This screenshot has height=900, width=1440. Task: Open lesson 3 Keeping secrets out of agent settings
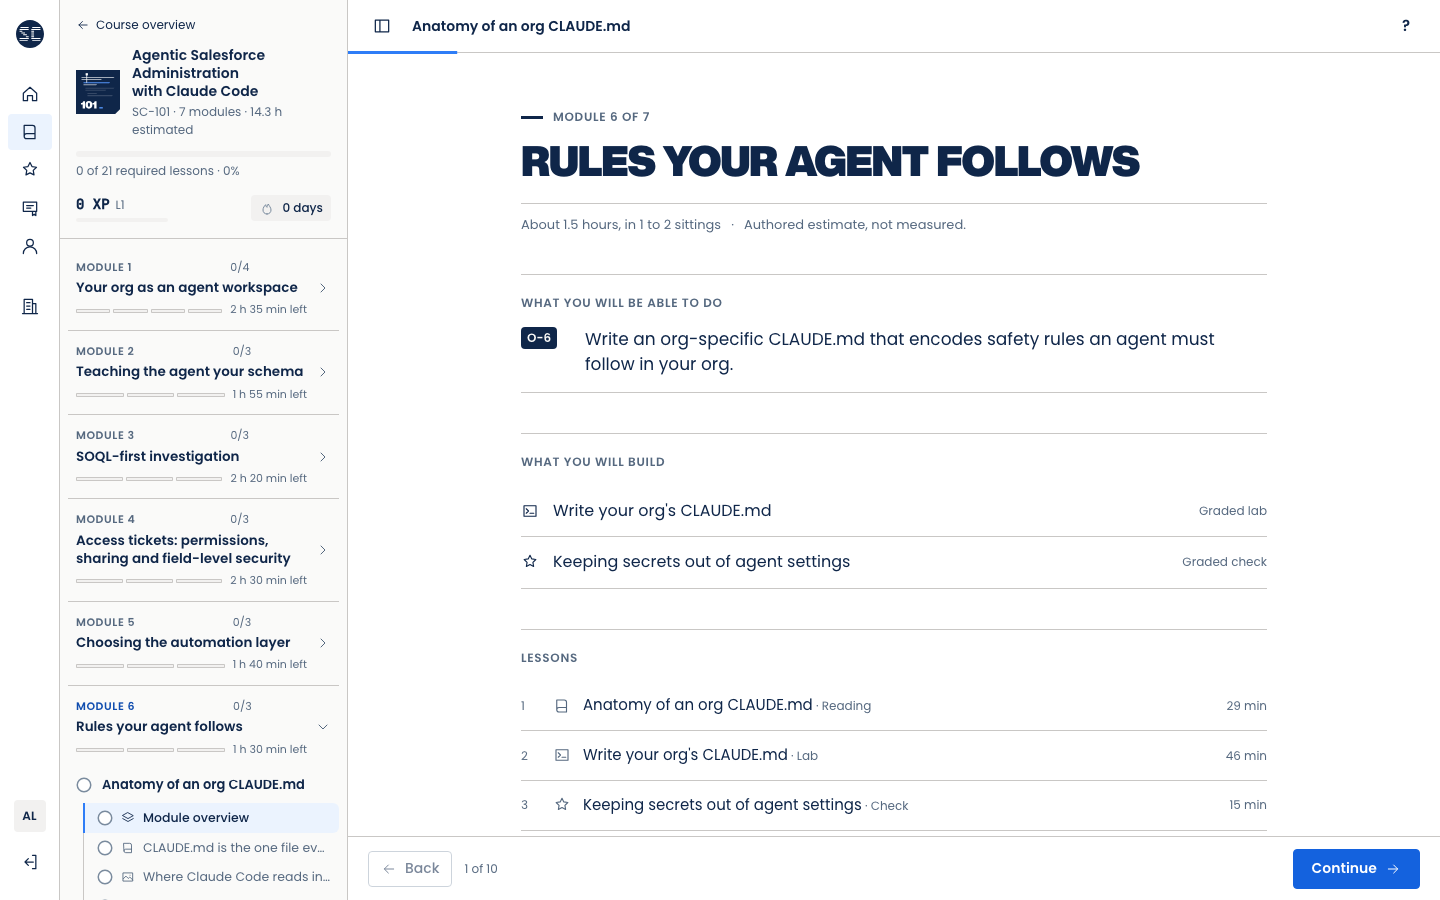point(894,805)
